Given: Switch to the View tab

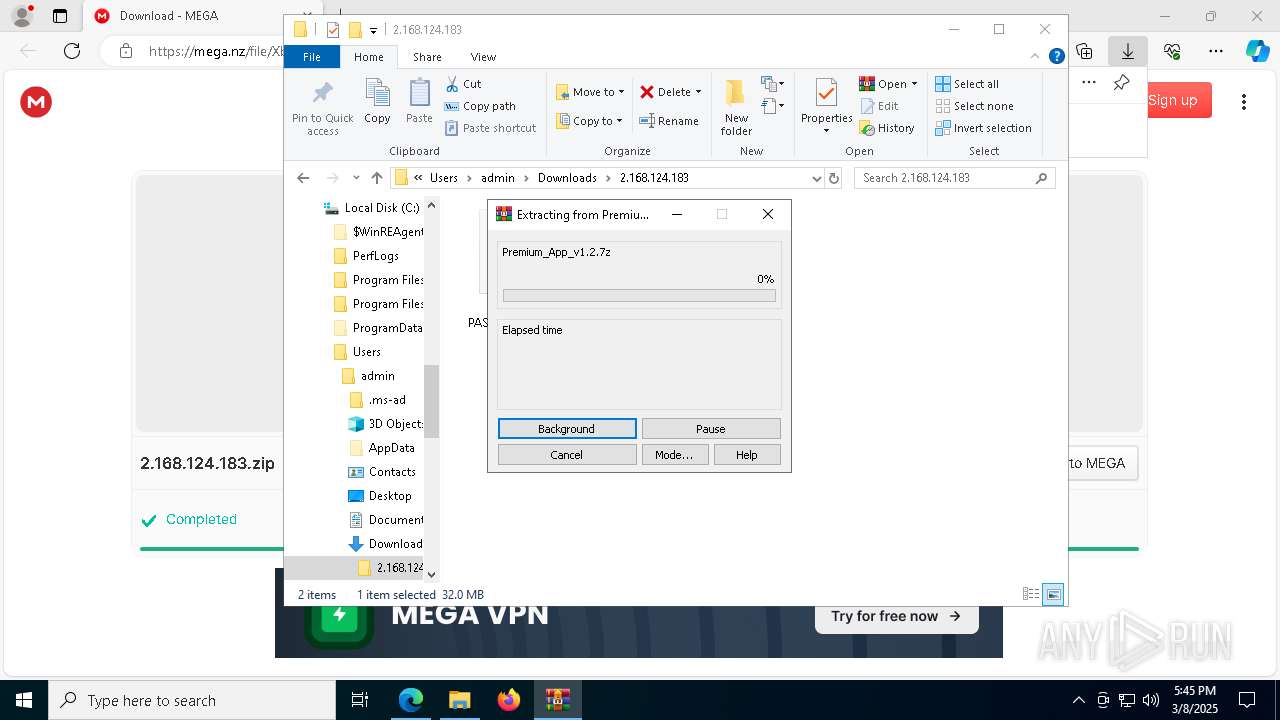Looking at the screenshot, I should click(x=483, y=57).
